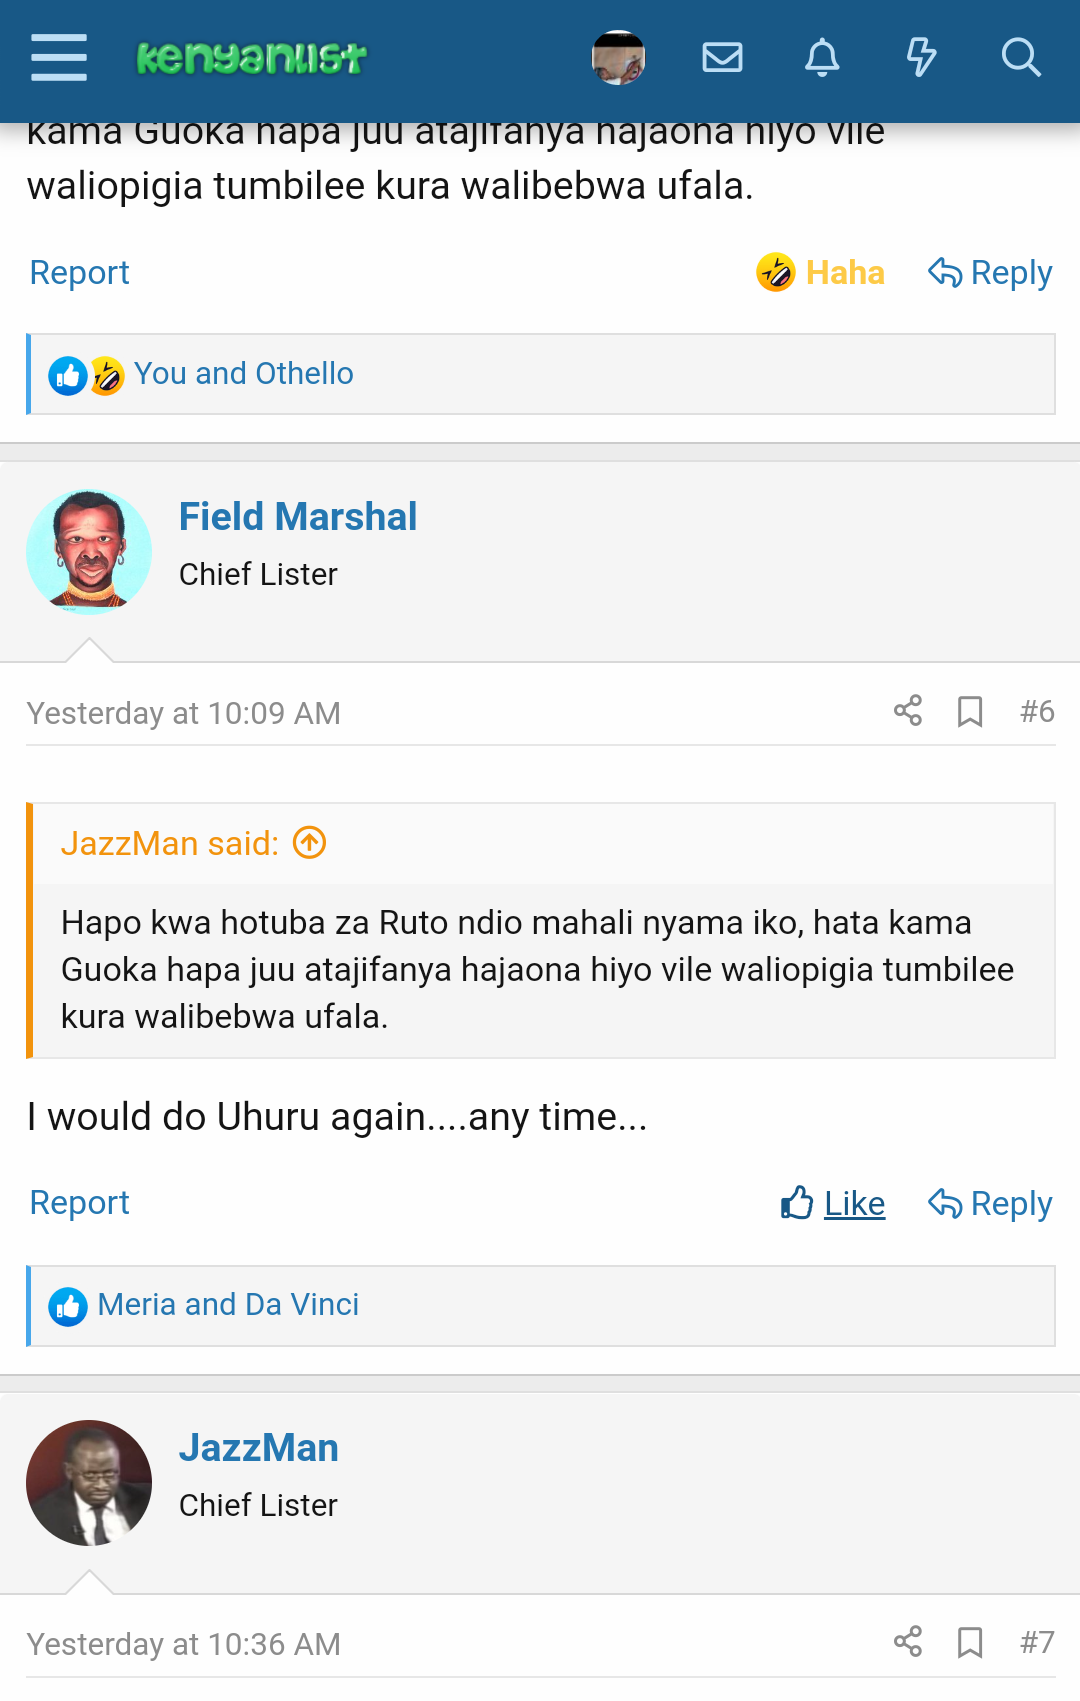Show reactions from You and Othello

243,374
